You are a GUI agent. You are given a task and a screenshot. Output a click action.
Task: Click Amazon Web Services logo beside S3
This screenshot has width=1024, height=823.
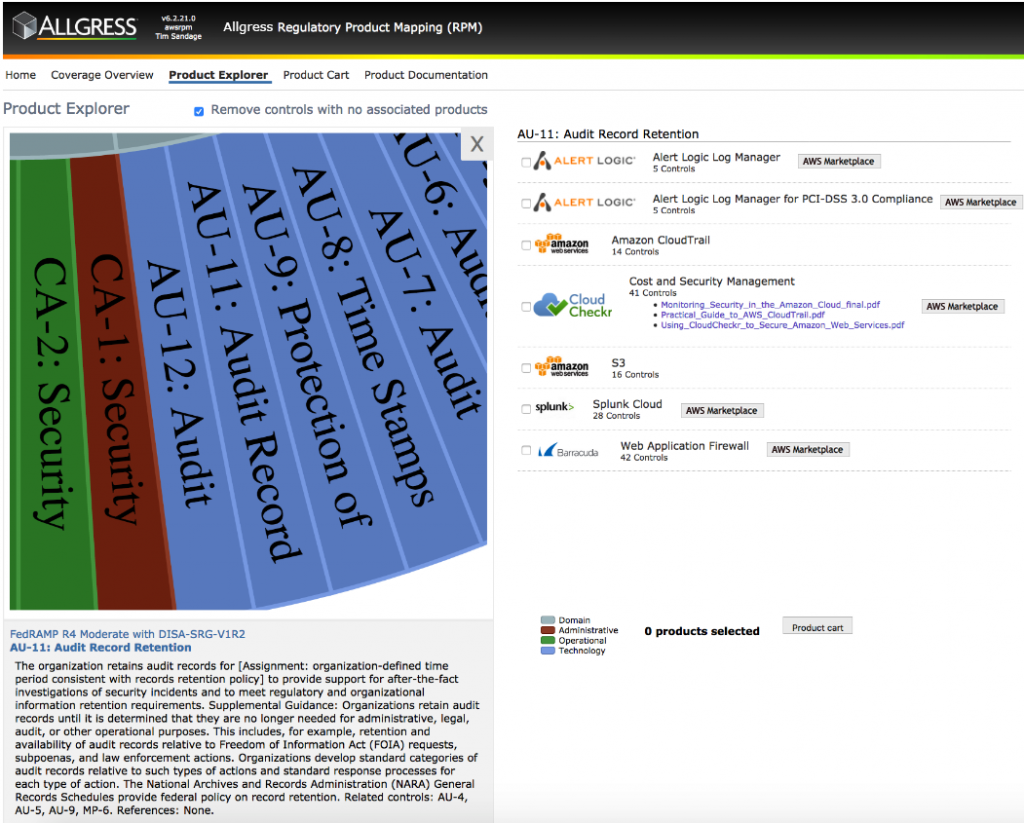(x=562, y=367)
